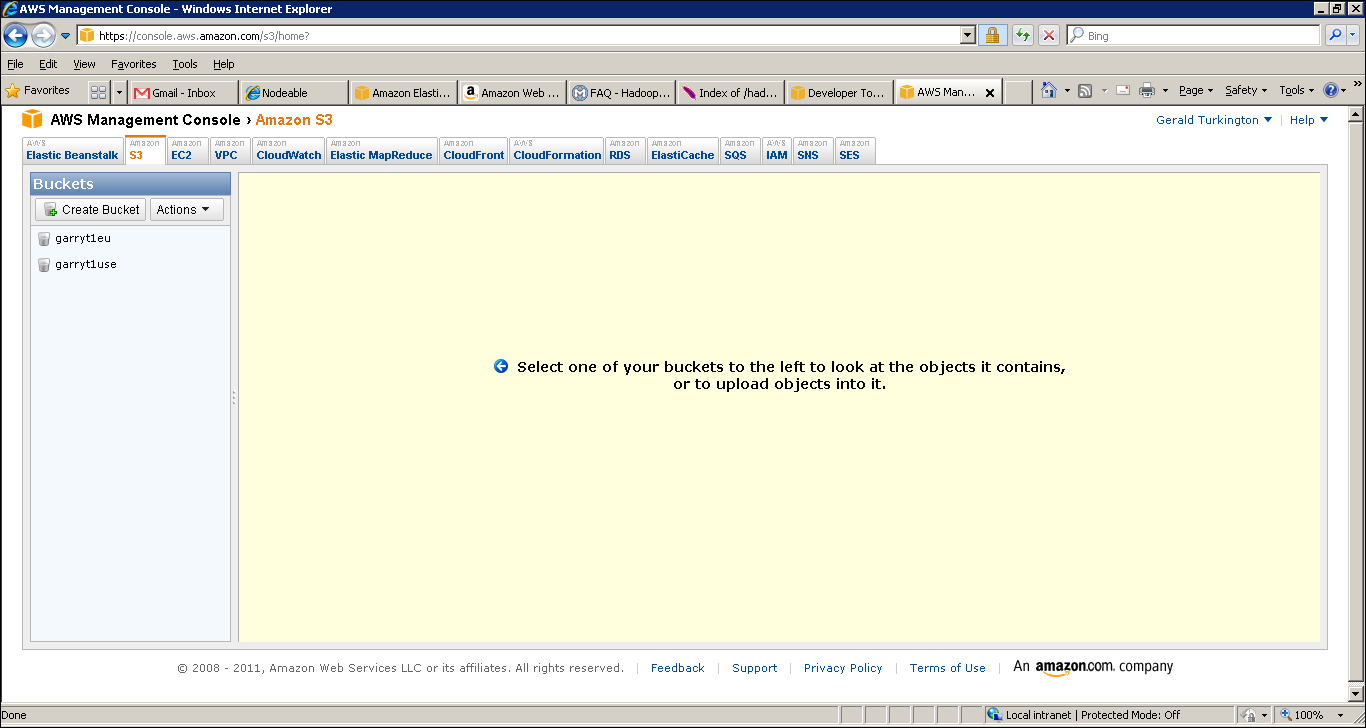The image size is (1366, 728).
Task: Go to the CloudFront tab
Action: [474, 151]
